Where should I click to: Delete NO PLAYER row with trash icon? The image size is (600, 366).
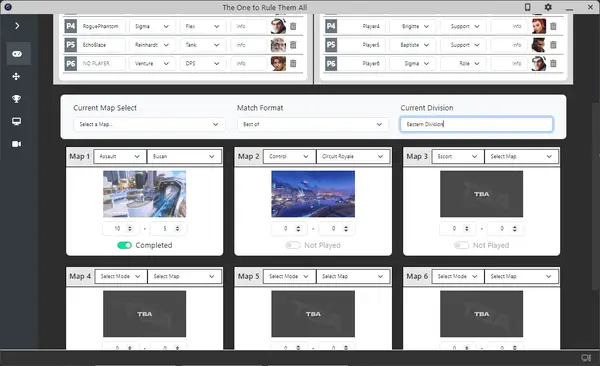pos(293,64)
